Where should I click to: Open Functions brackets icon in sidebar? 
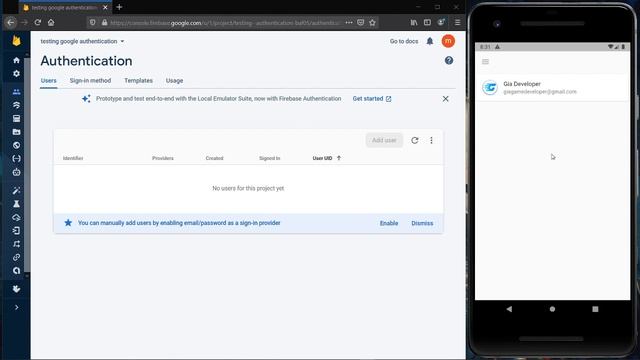[16, 158]
